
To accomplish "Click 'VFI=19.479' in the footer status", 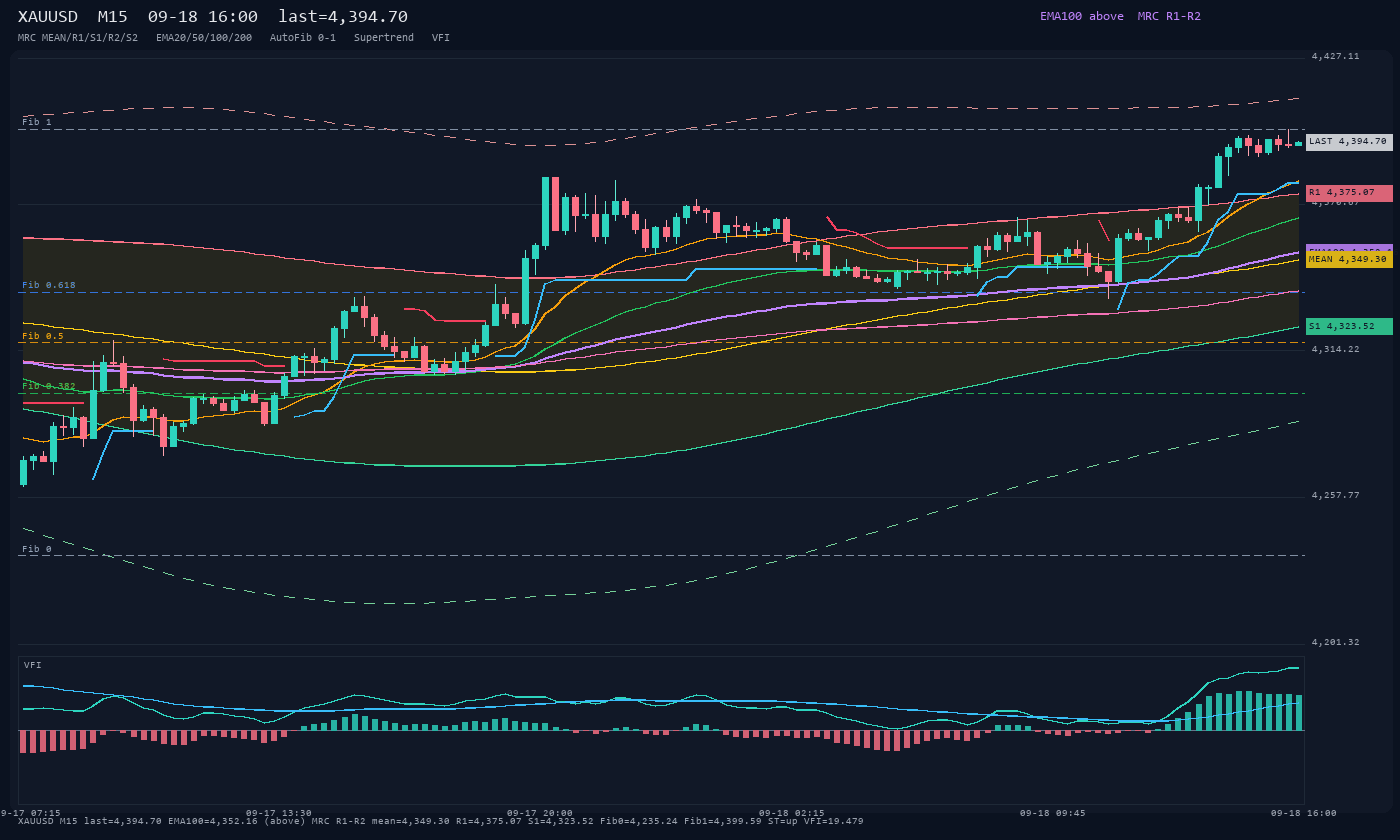I will click(834, 821).
